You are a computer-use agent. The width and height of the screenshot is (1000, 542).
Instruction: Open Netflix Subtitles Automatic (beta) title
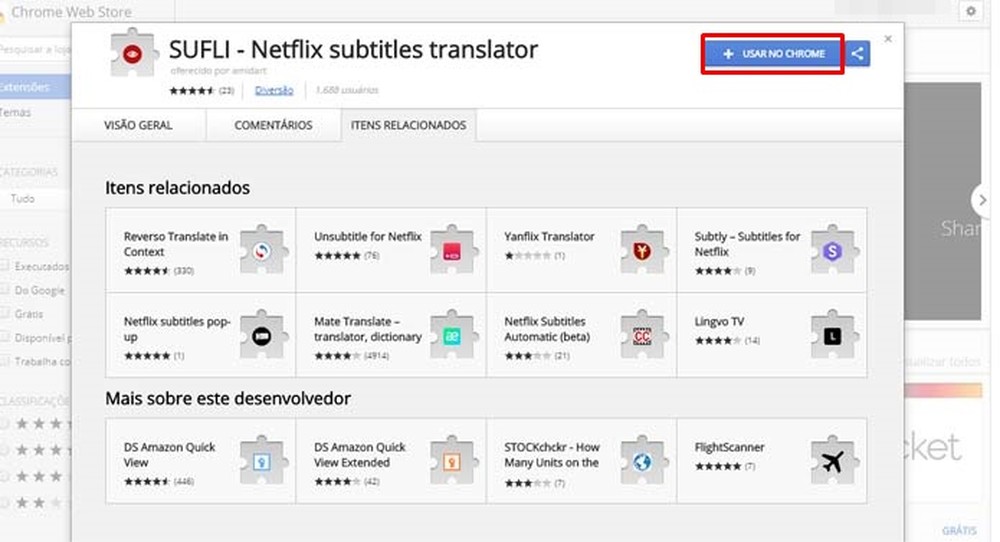coord(547,329)
